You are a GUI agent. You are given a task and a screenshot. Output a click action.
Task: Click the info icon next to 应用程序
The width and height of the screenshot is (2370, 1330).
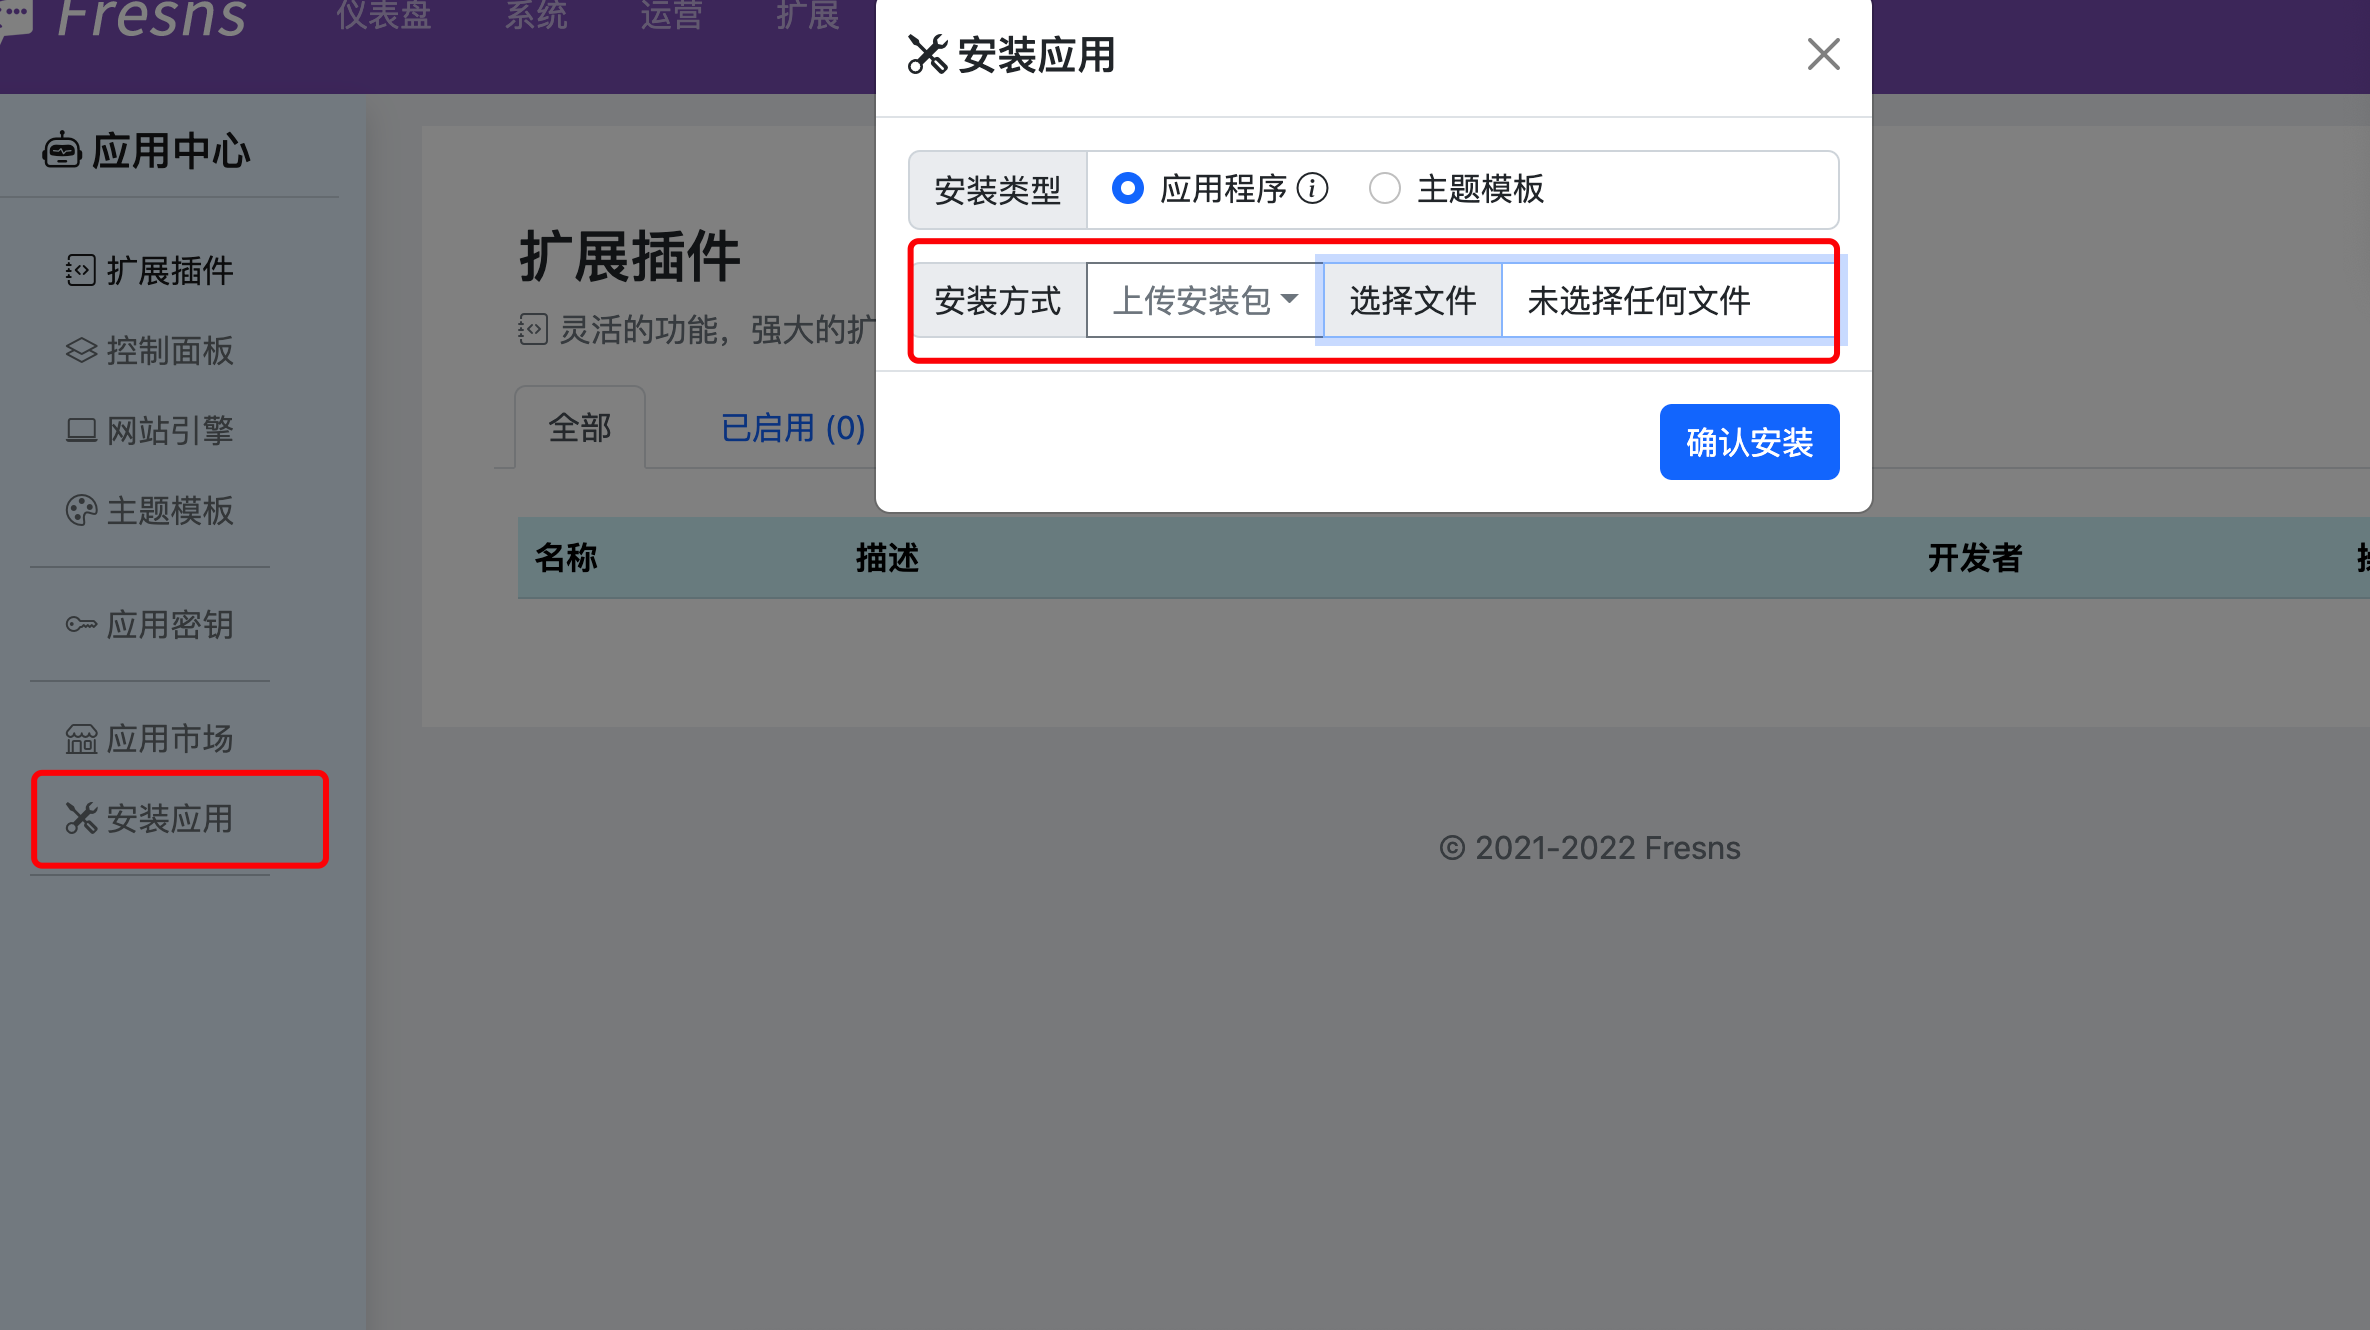point(1312,188)
